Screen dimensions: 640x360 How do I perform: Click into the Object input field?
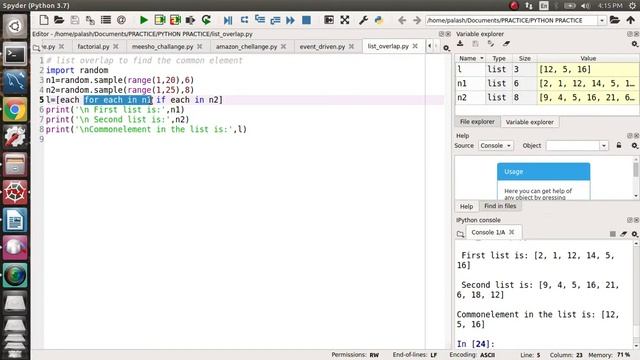click(x=573, y=145)
